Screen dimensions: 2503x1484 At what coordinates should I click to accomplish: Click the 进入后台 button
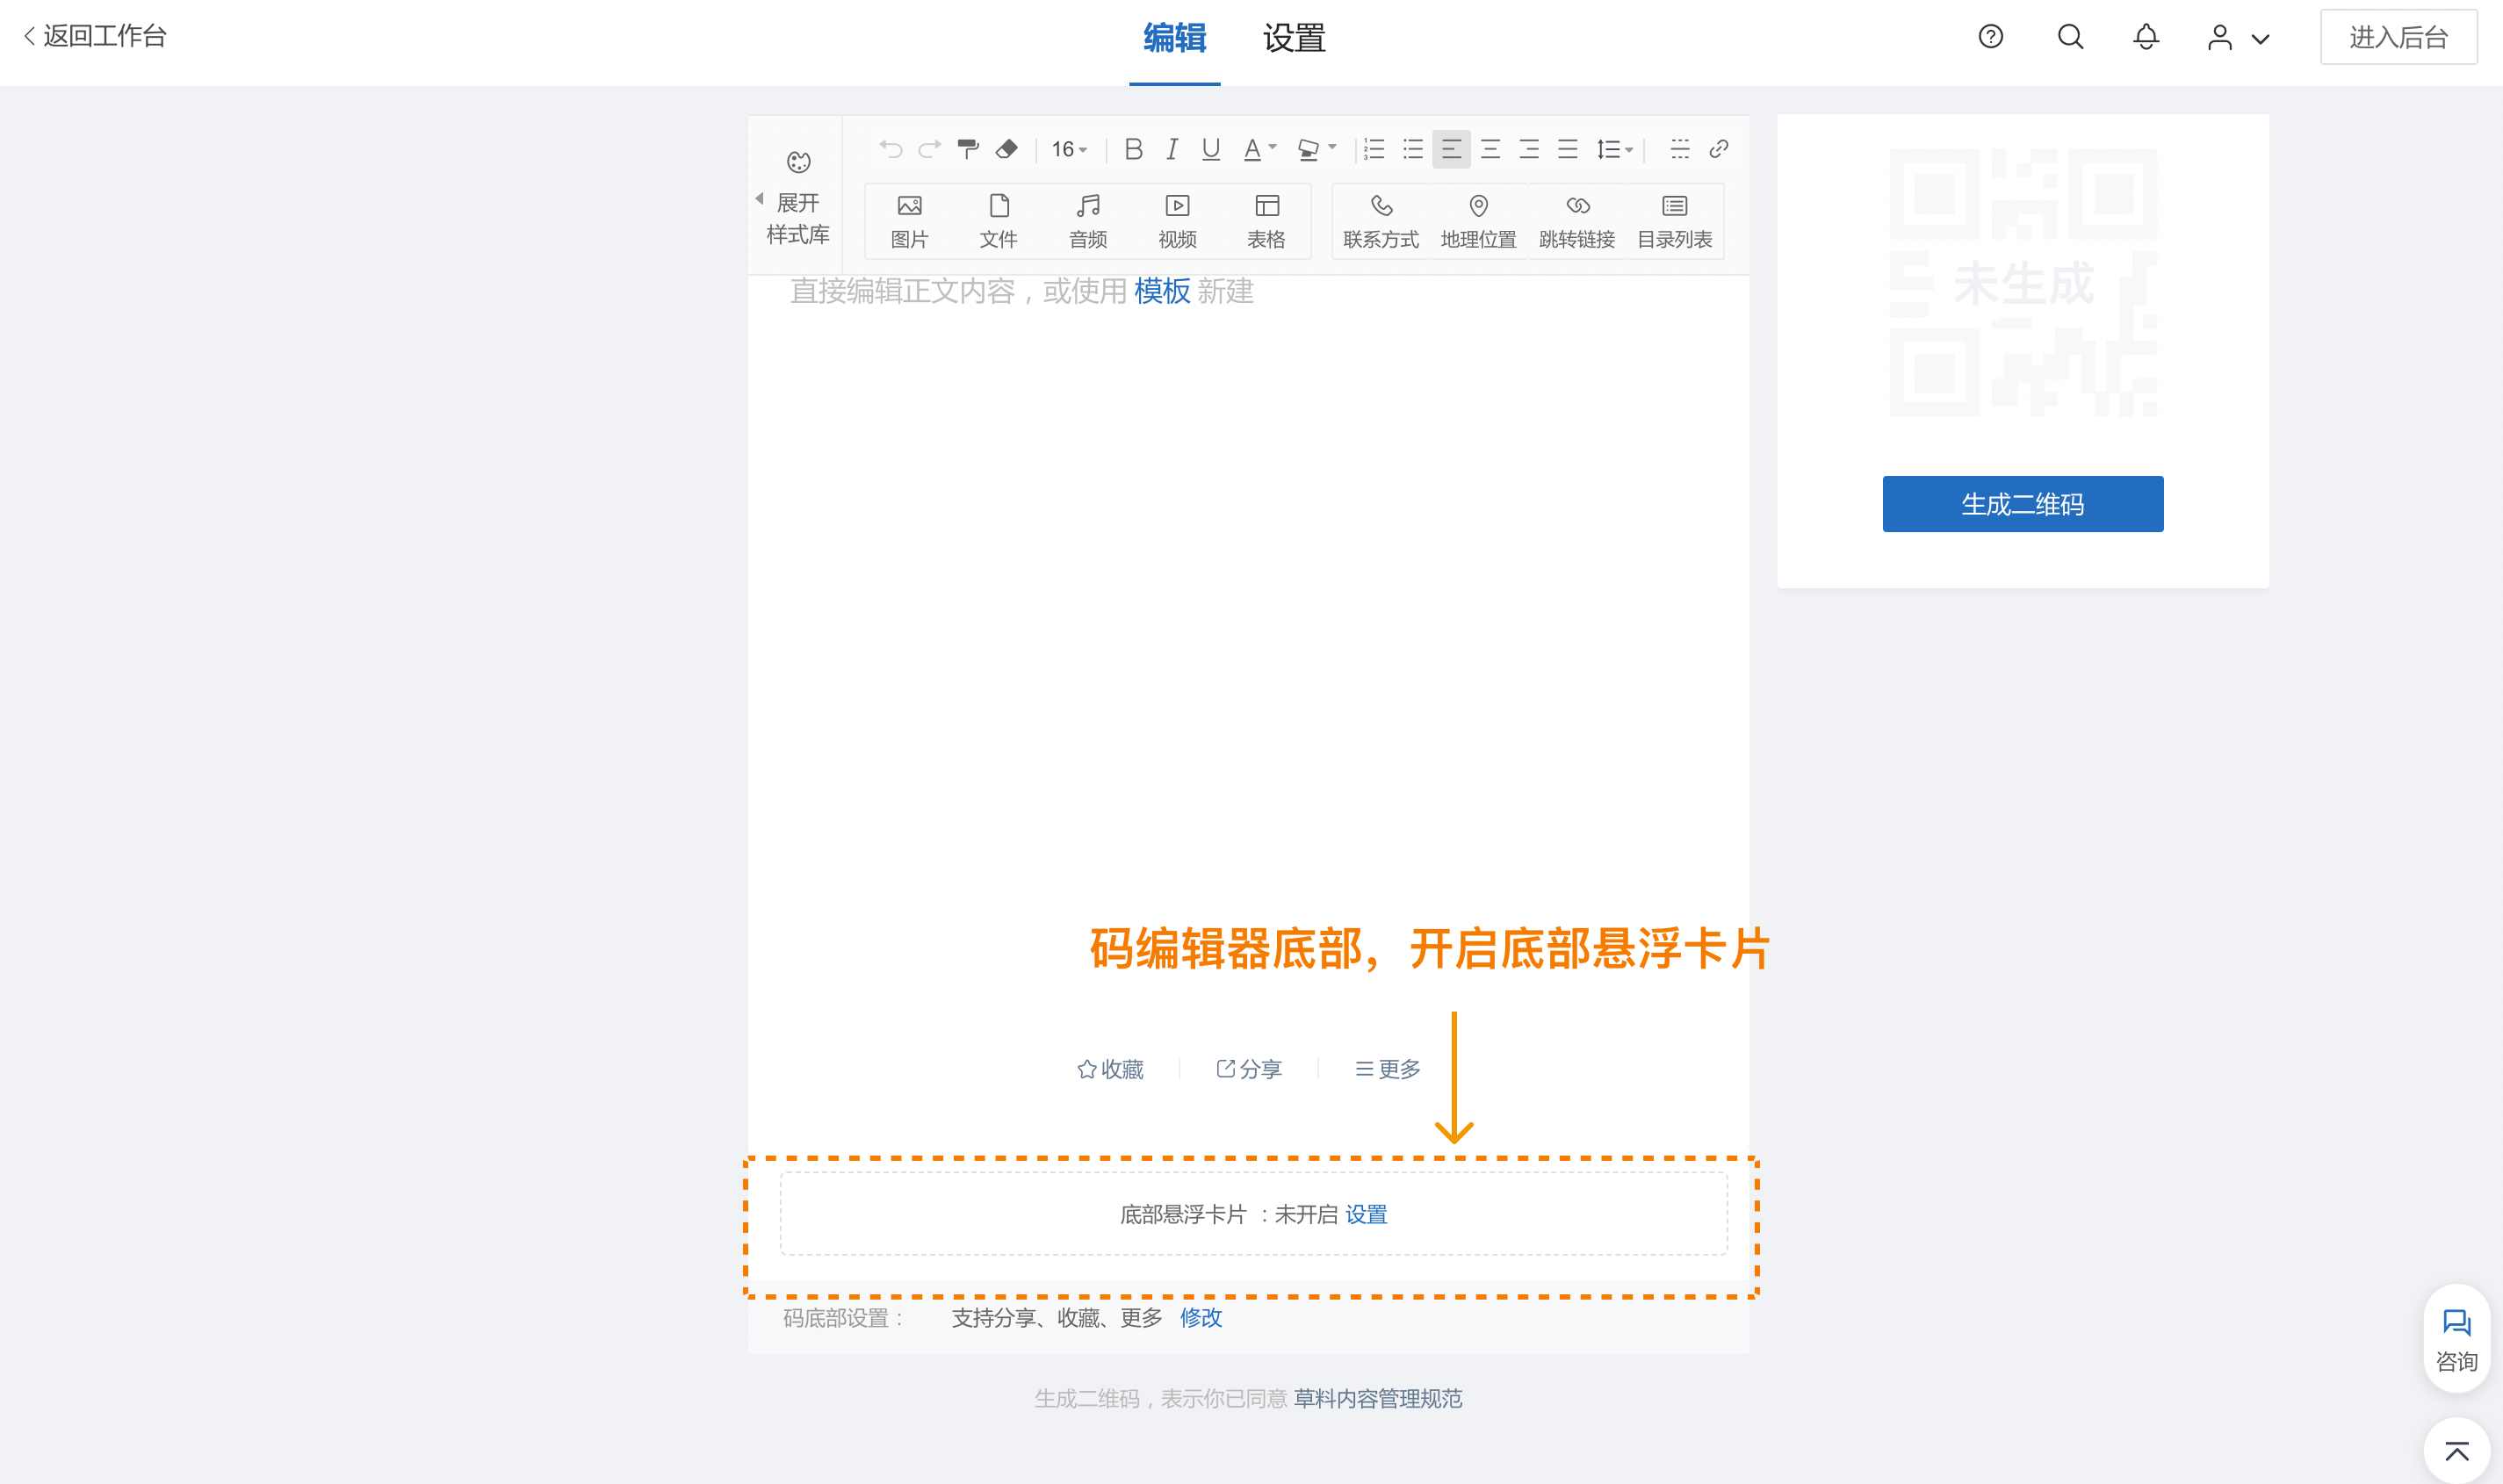tap(2398, 37)
